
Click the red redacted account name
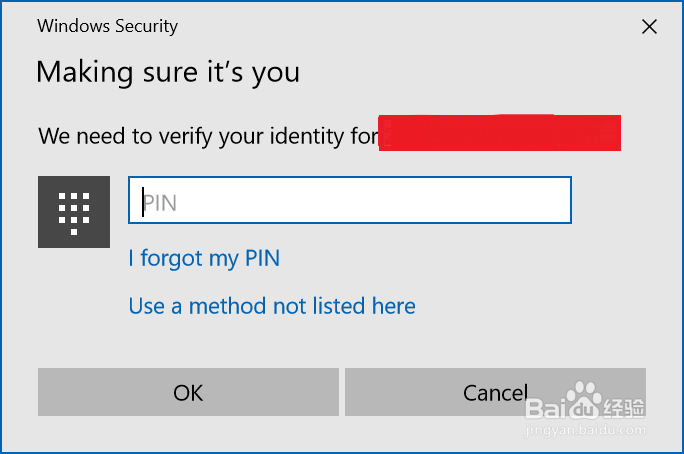[x=499, y=133]
